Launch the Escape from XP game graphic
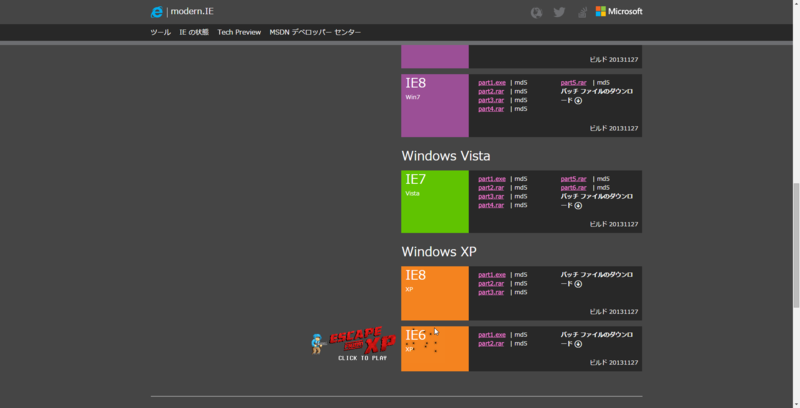 pos(353,344)
